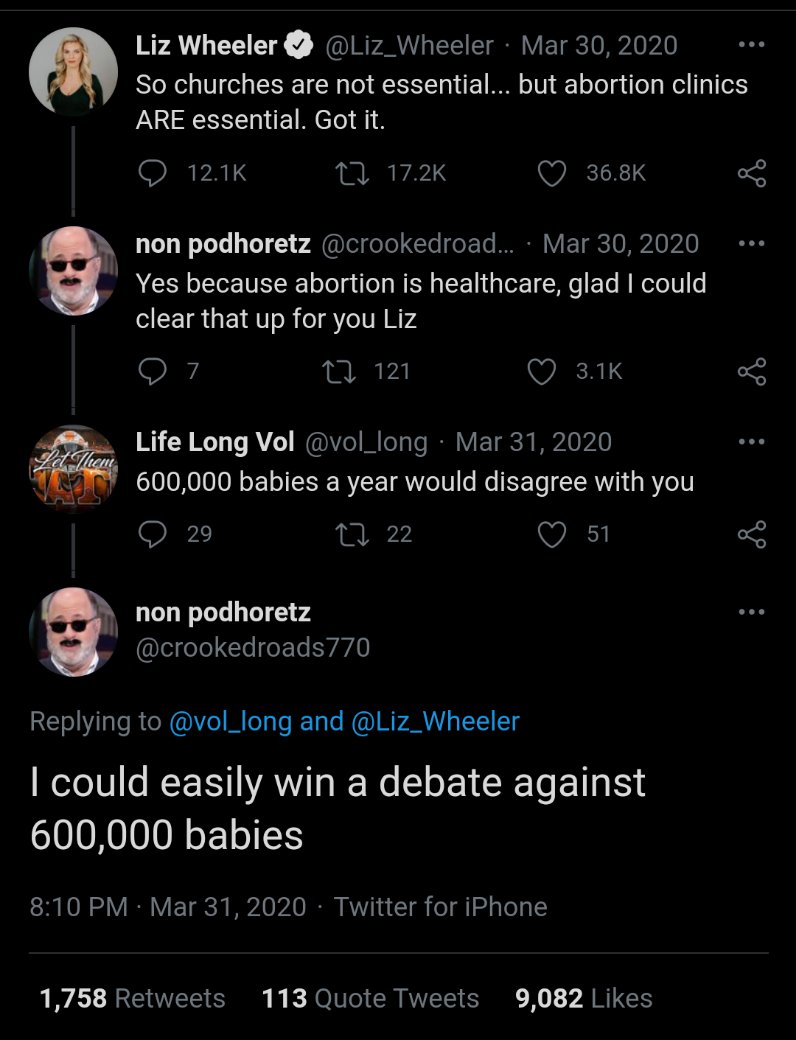The height and width of the screenshot is (1040, 796).
Task: Open the @Liz_Wheeler mention link
Action: pos(435,722)
